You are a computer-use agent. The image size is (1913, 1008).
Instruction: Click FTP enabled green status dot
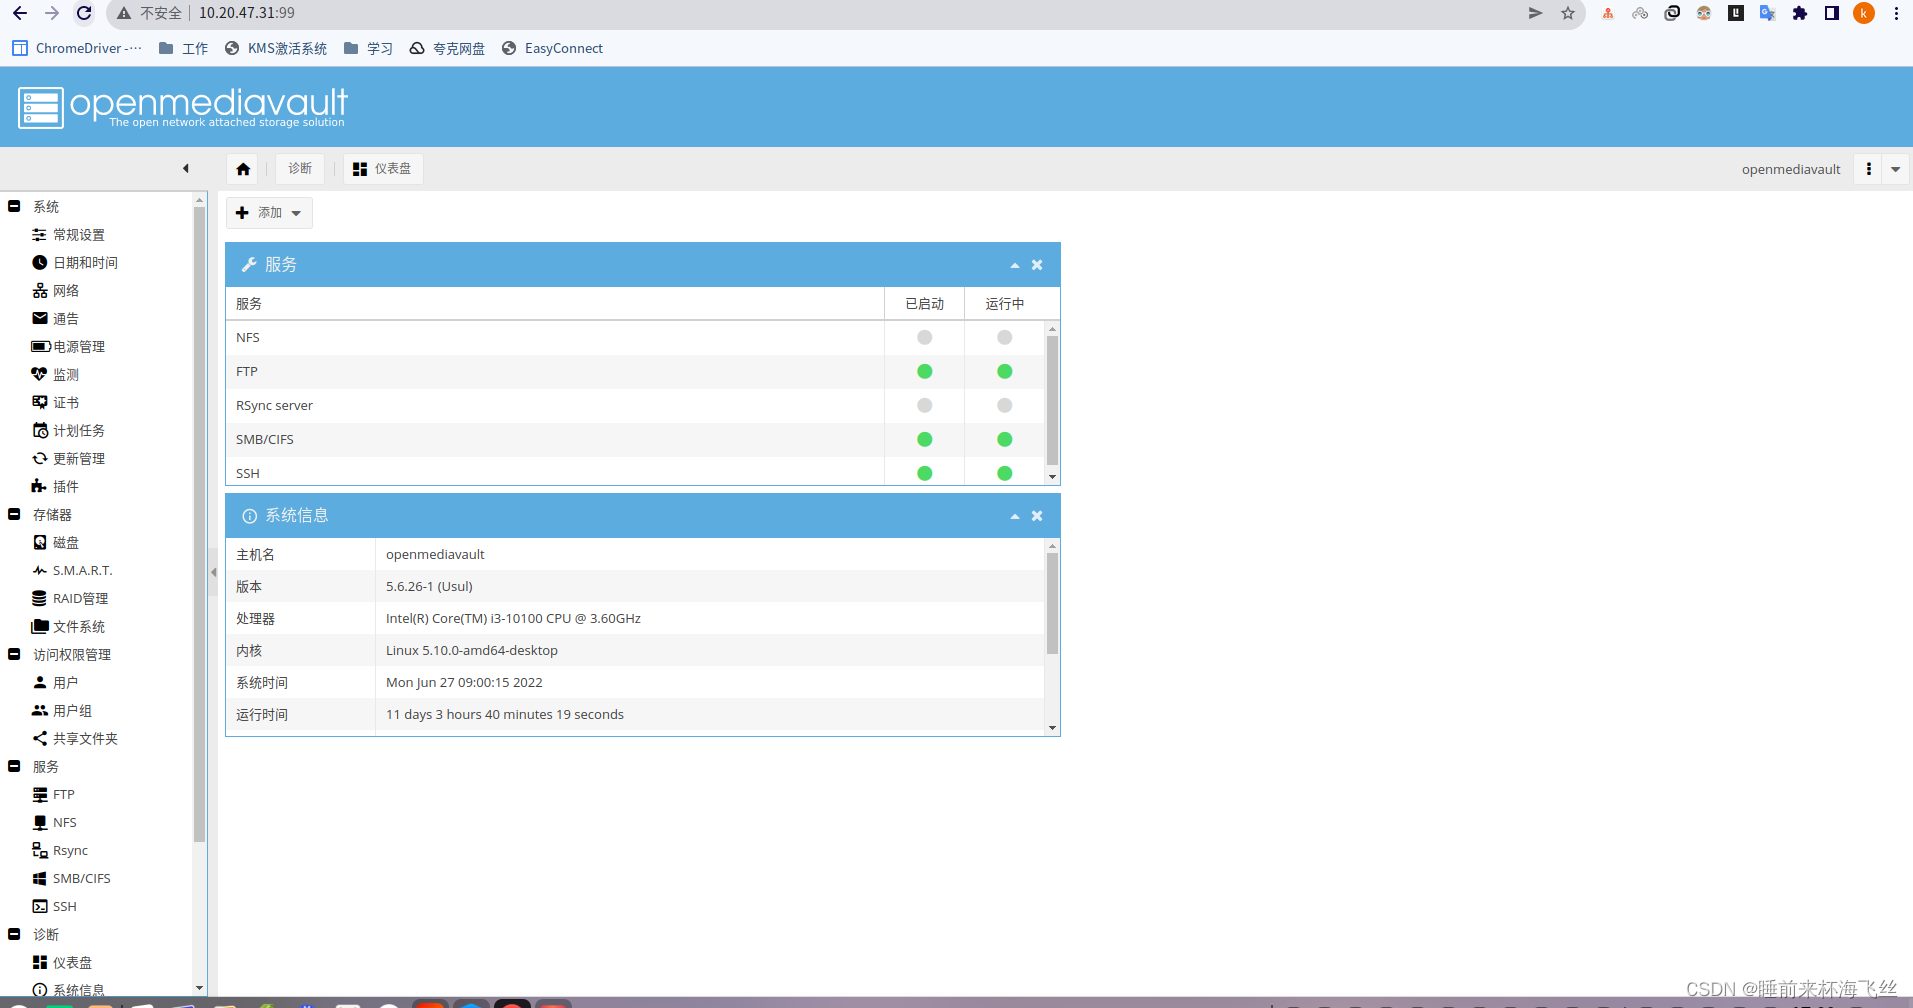(925, 372)
